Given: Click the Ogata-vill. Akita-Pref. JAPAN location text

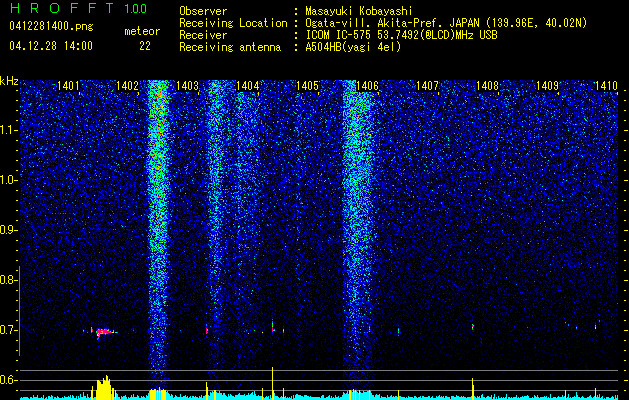Looking at the screenshot, I should click(x=446, y=23).
